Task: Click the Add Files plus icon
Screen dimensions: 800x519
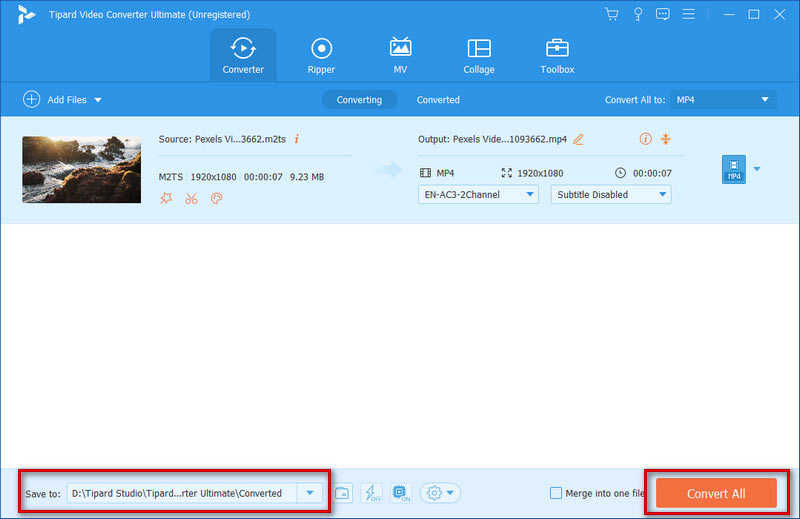Action: [32, 99]
